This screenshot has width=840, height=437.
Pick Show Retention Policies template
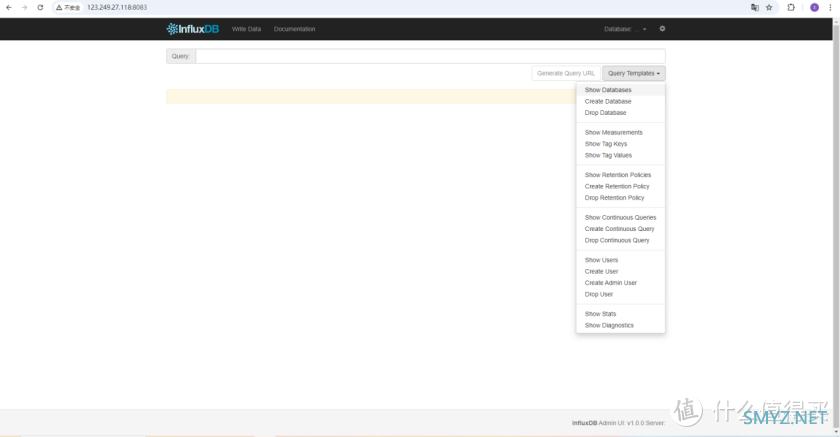(x=617, y=175)
